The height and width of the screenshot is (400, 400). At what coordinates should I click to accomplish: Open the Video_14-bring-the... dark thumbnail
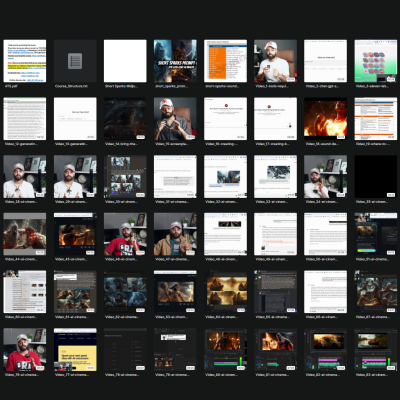point(125,119)
